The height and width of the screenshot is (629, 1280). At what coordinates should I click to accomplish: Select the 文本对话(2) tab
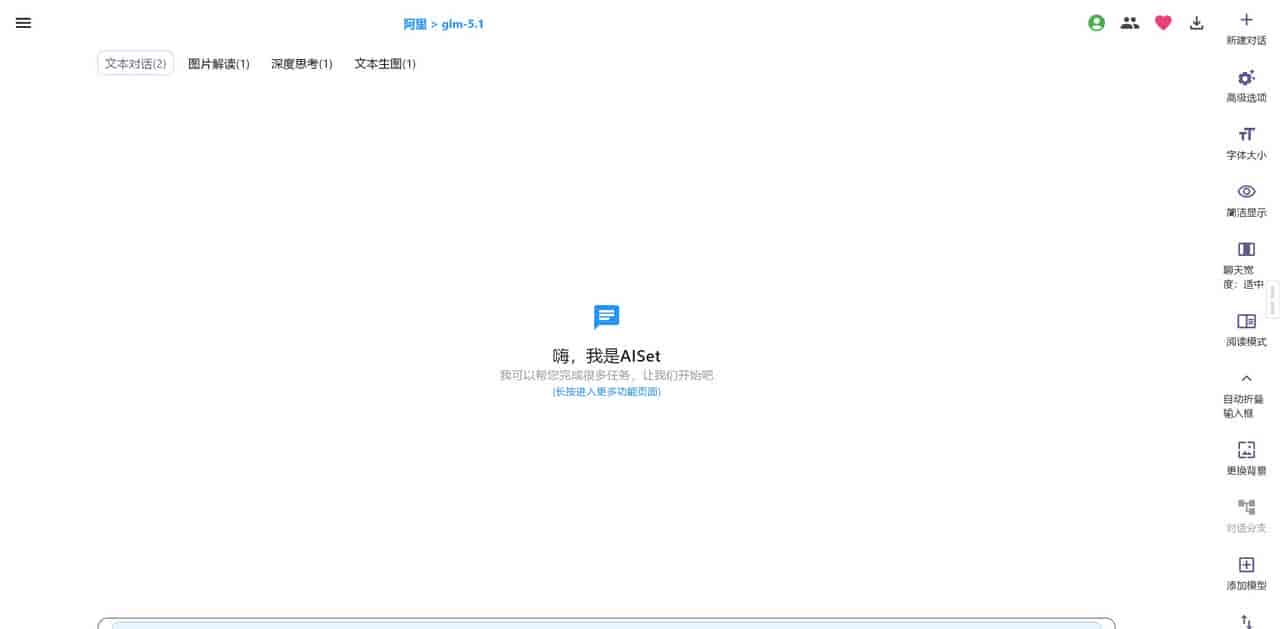(x=135, y=63)
